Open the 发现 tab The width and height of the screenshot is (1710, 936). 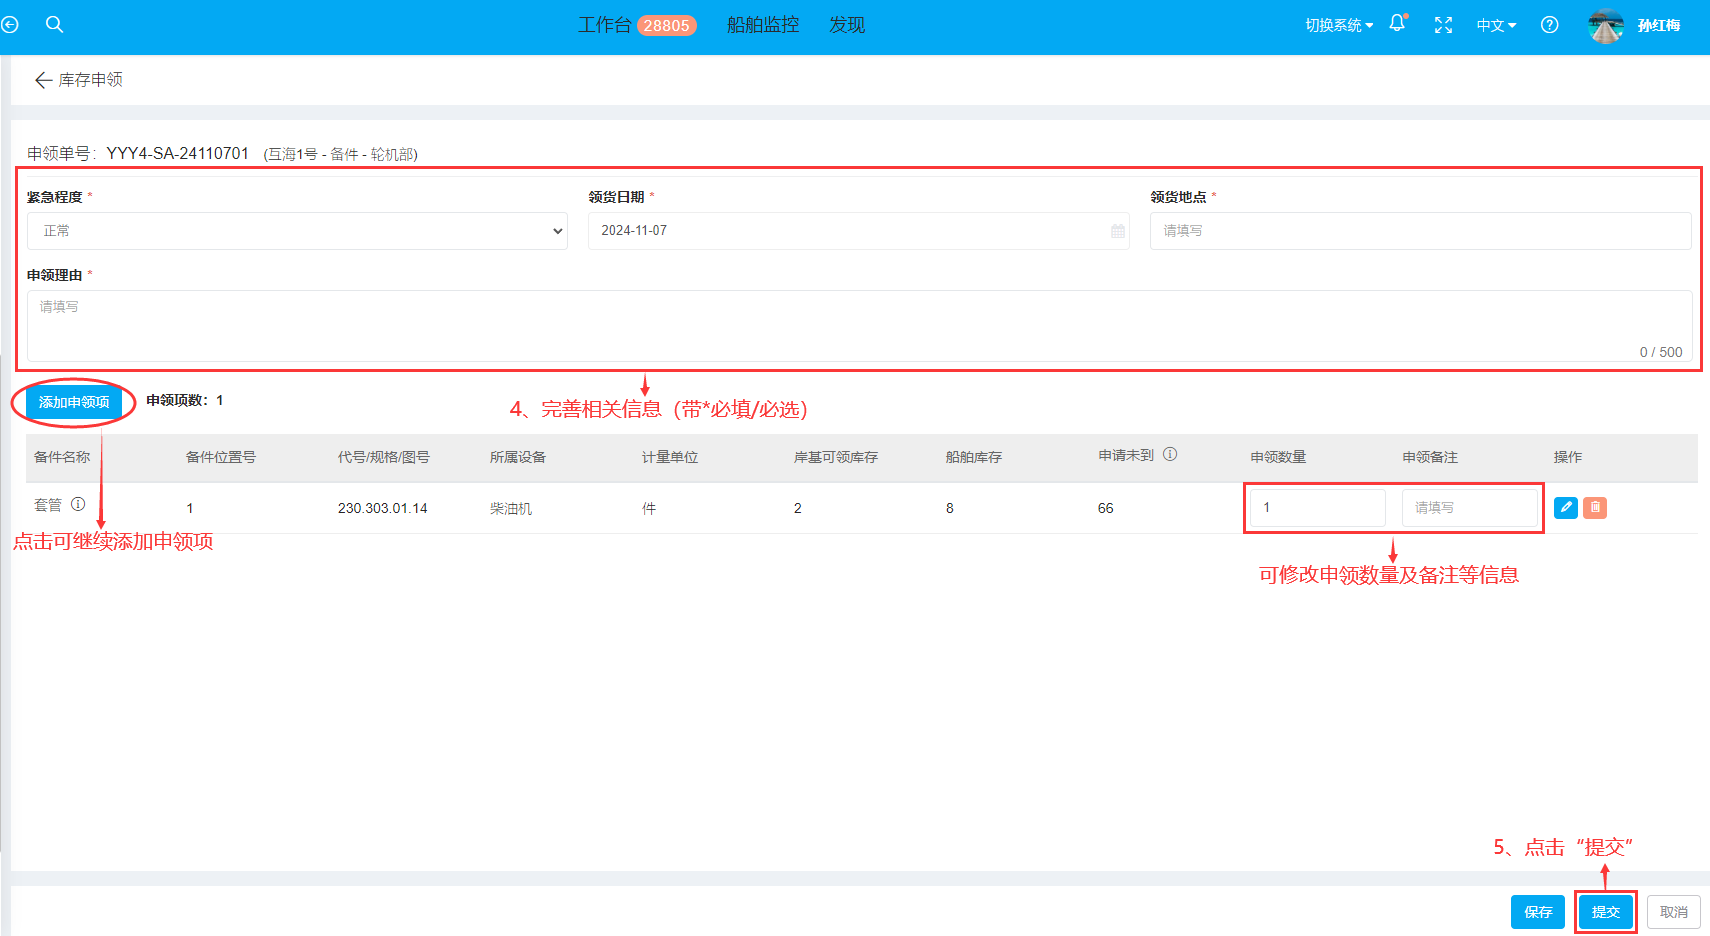847,25
